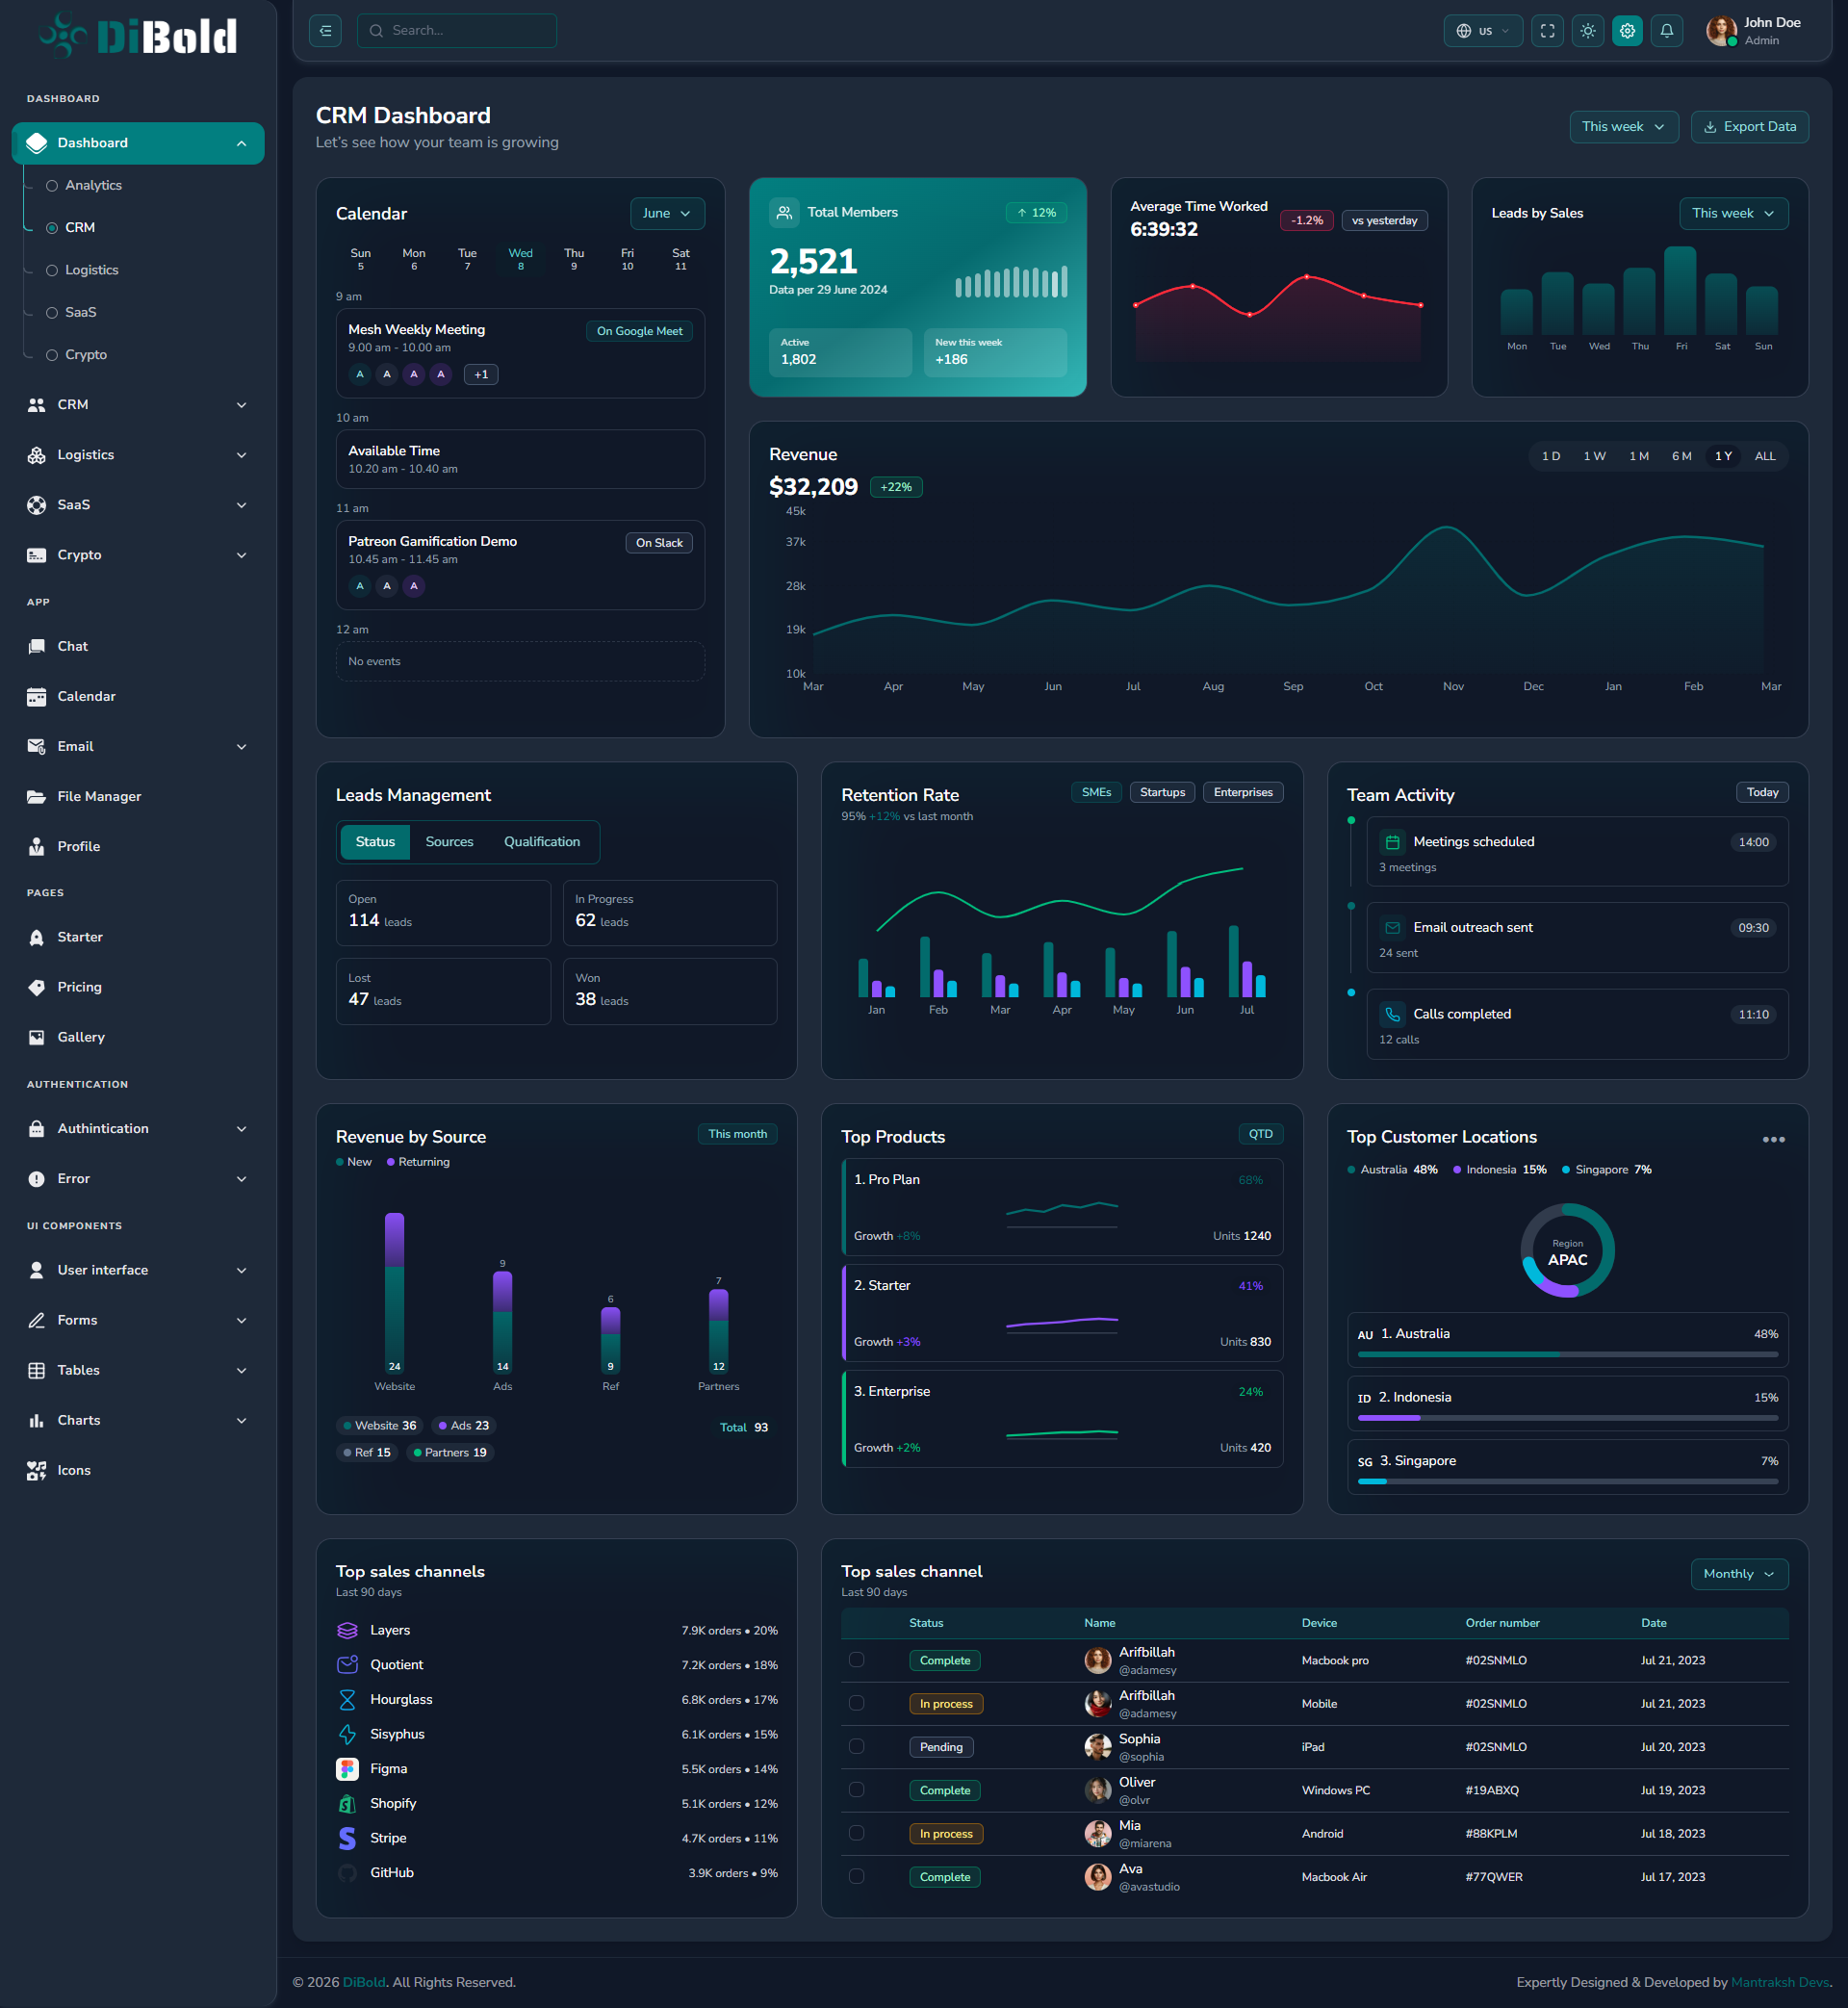This screenshot has height=2008, width=1848.
Task: Select 6 M revenue range
Action: pos(1681,456)
